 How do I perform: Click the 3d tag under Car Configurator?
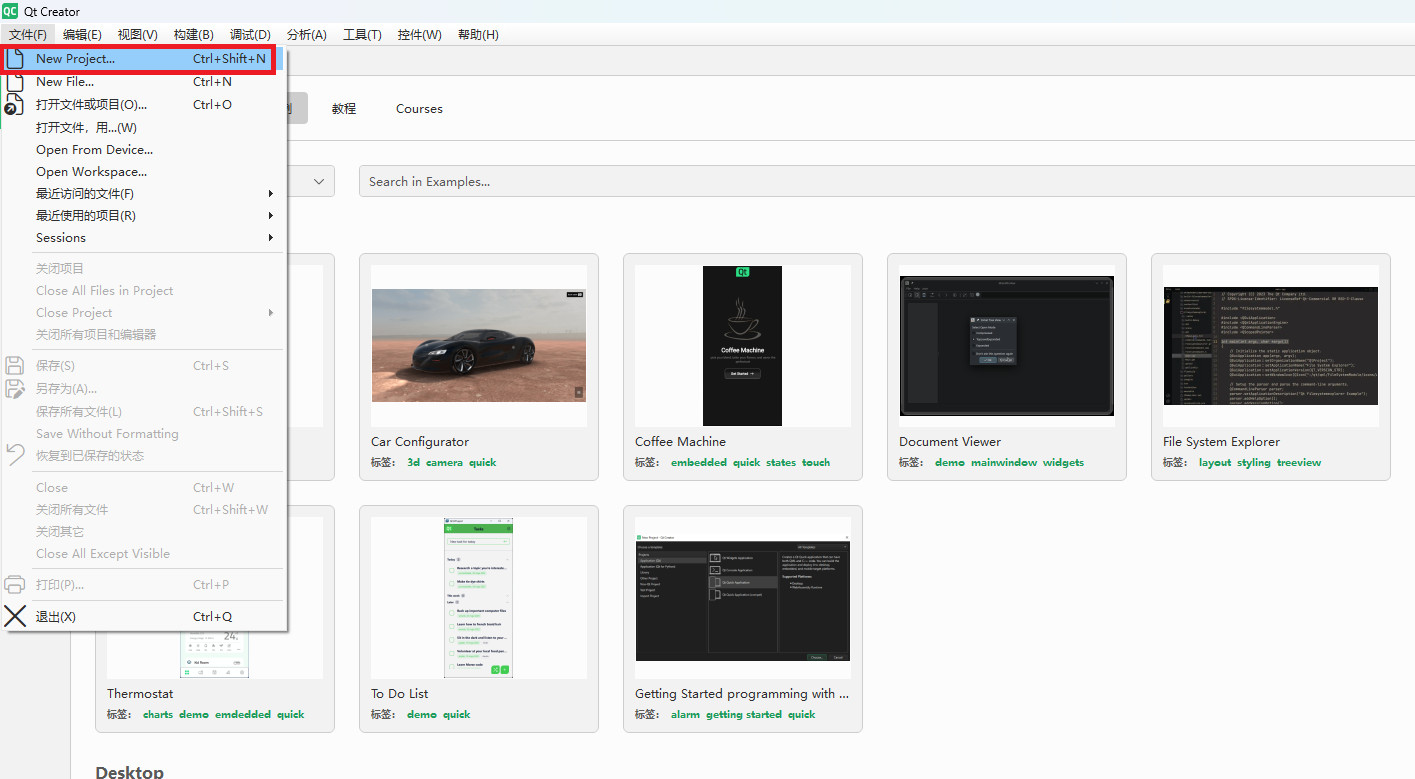(x=414, y=463)
